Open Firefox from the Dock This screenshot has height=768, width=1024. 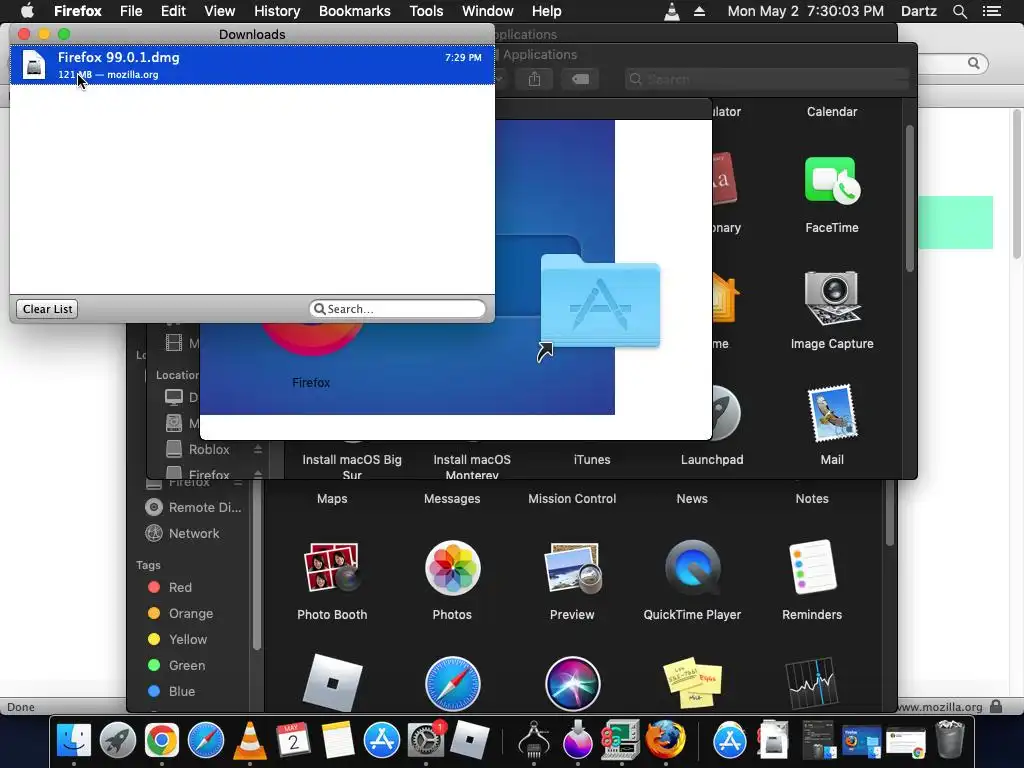coord(665,741)
